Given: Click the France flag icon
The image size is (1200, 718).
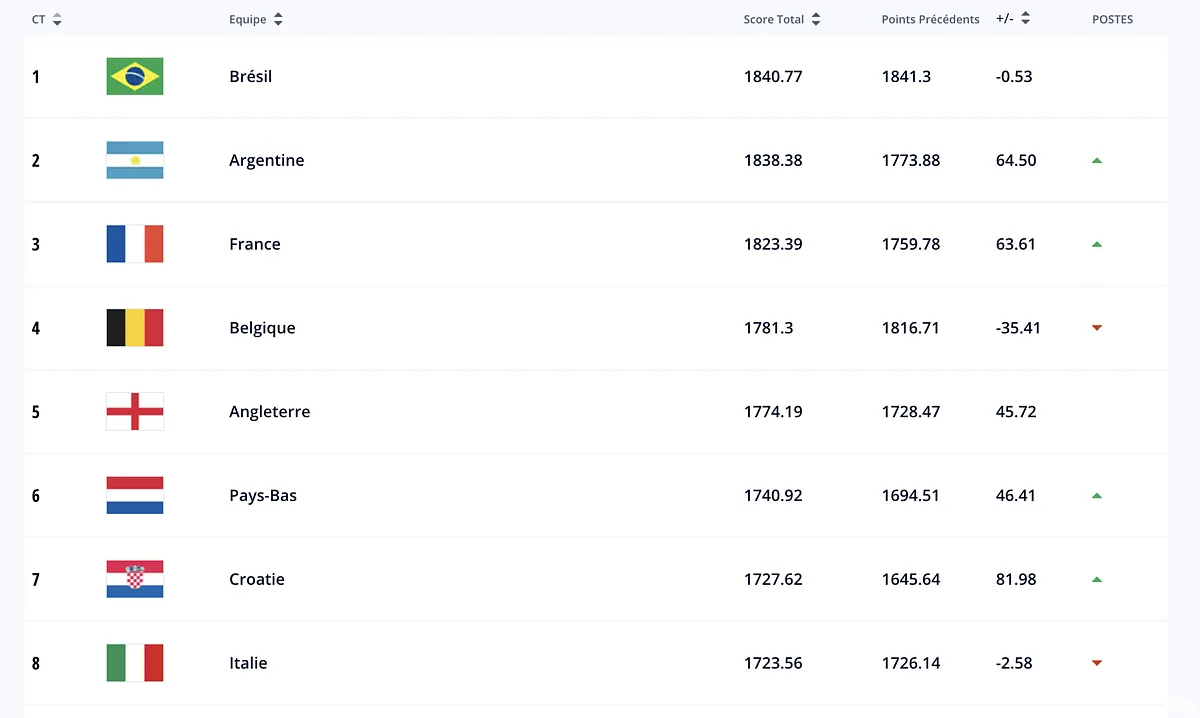Looking at the screenshot, I should [134, 244].
